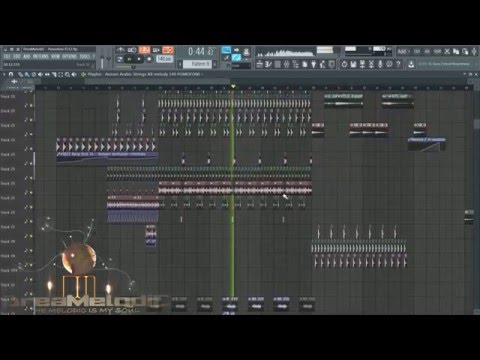Open the FILE menu
This screenshot has width=480, height=360.
(7, 57)
